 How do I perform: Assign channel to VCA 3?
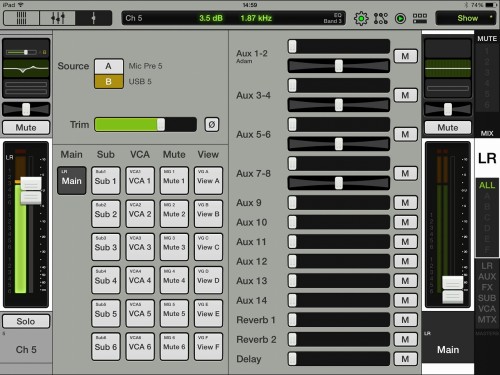point(140,247)
